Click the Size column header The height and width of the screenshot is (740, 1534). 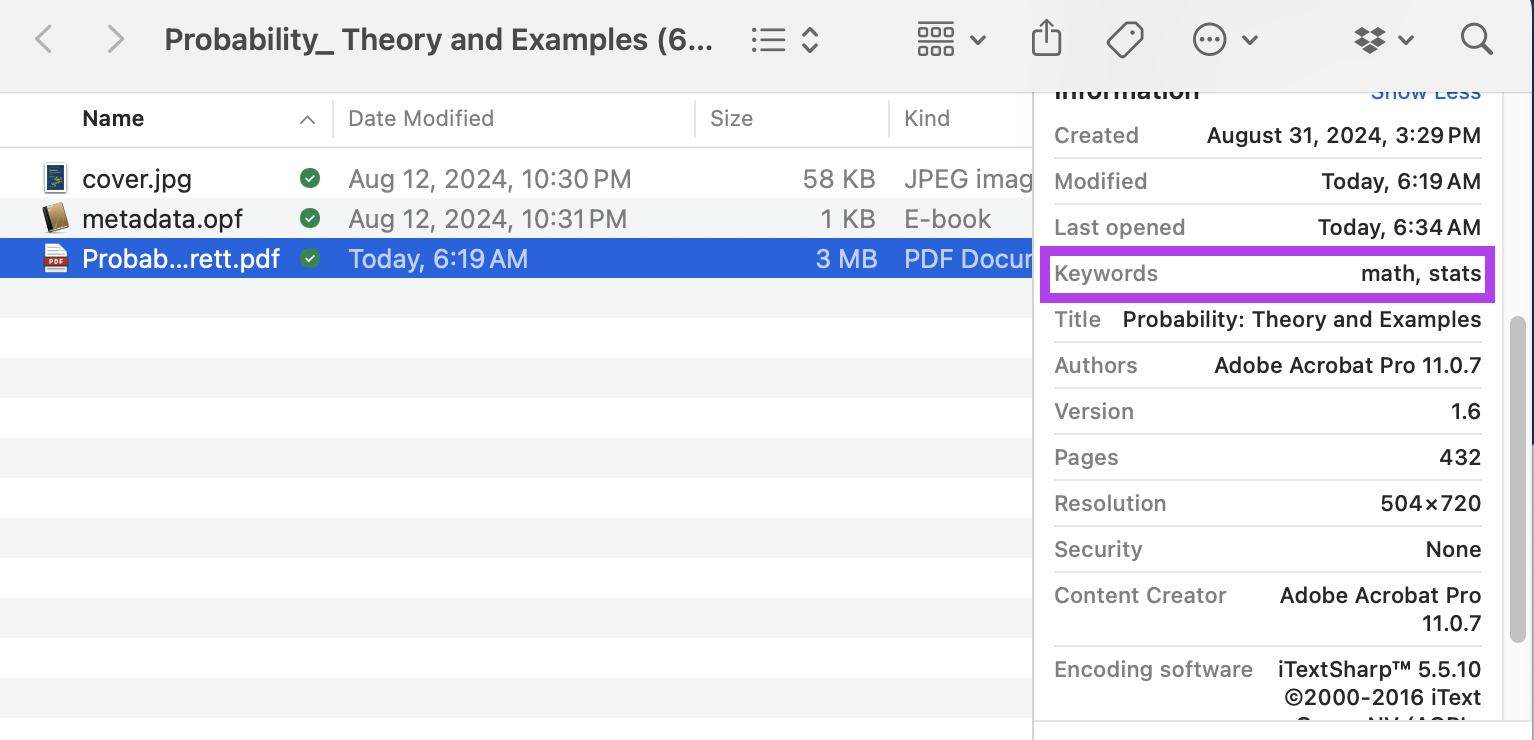(731, 119)
